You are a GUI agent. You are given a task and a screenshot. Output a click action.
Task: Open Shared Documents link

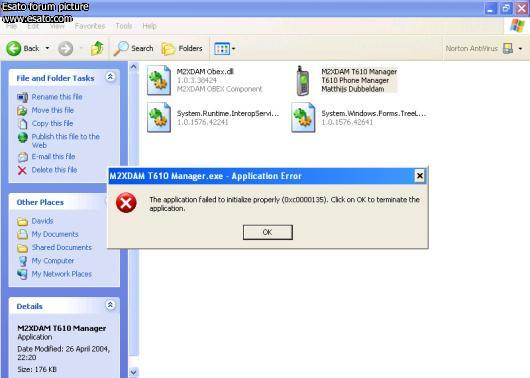point(62,247)
